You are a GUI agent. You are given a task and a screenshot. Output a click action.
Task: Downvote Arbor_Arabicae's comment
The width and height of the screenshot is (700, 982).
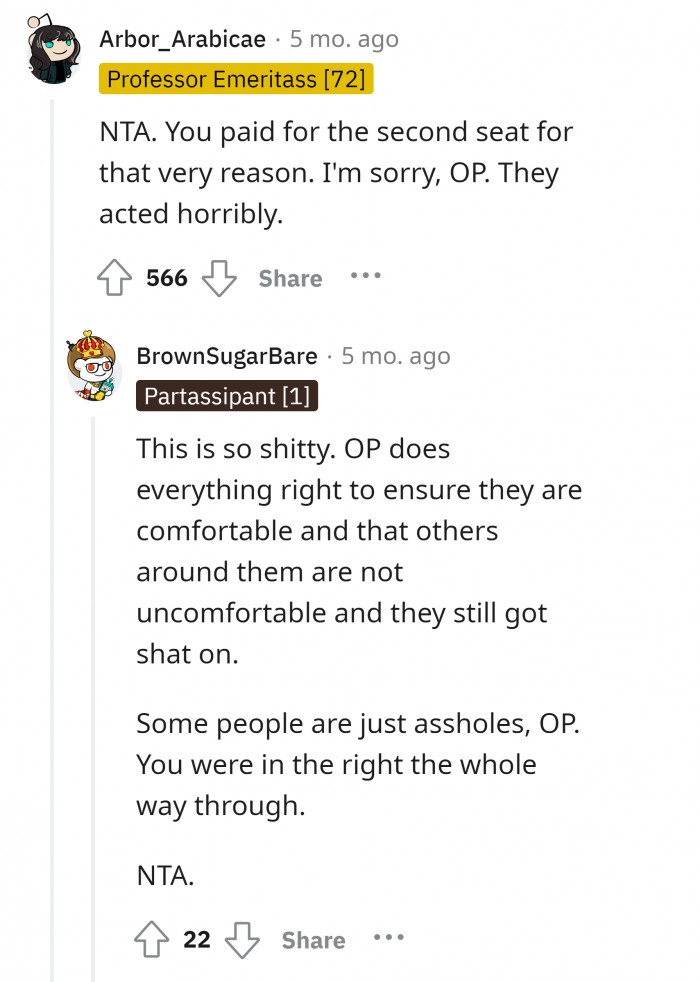220,278
